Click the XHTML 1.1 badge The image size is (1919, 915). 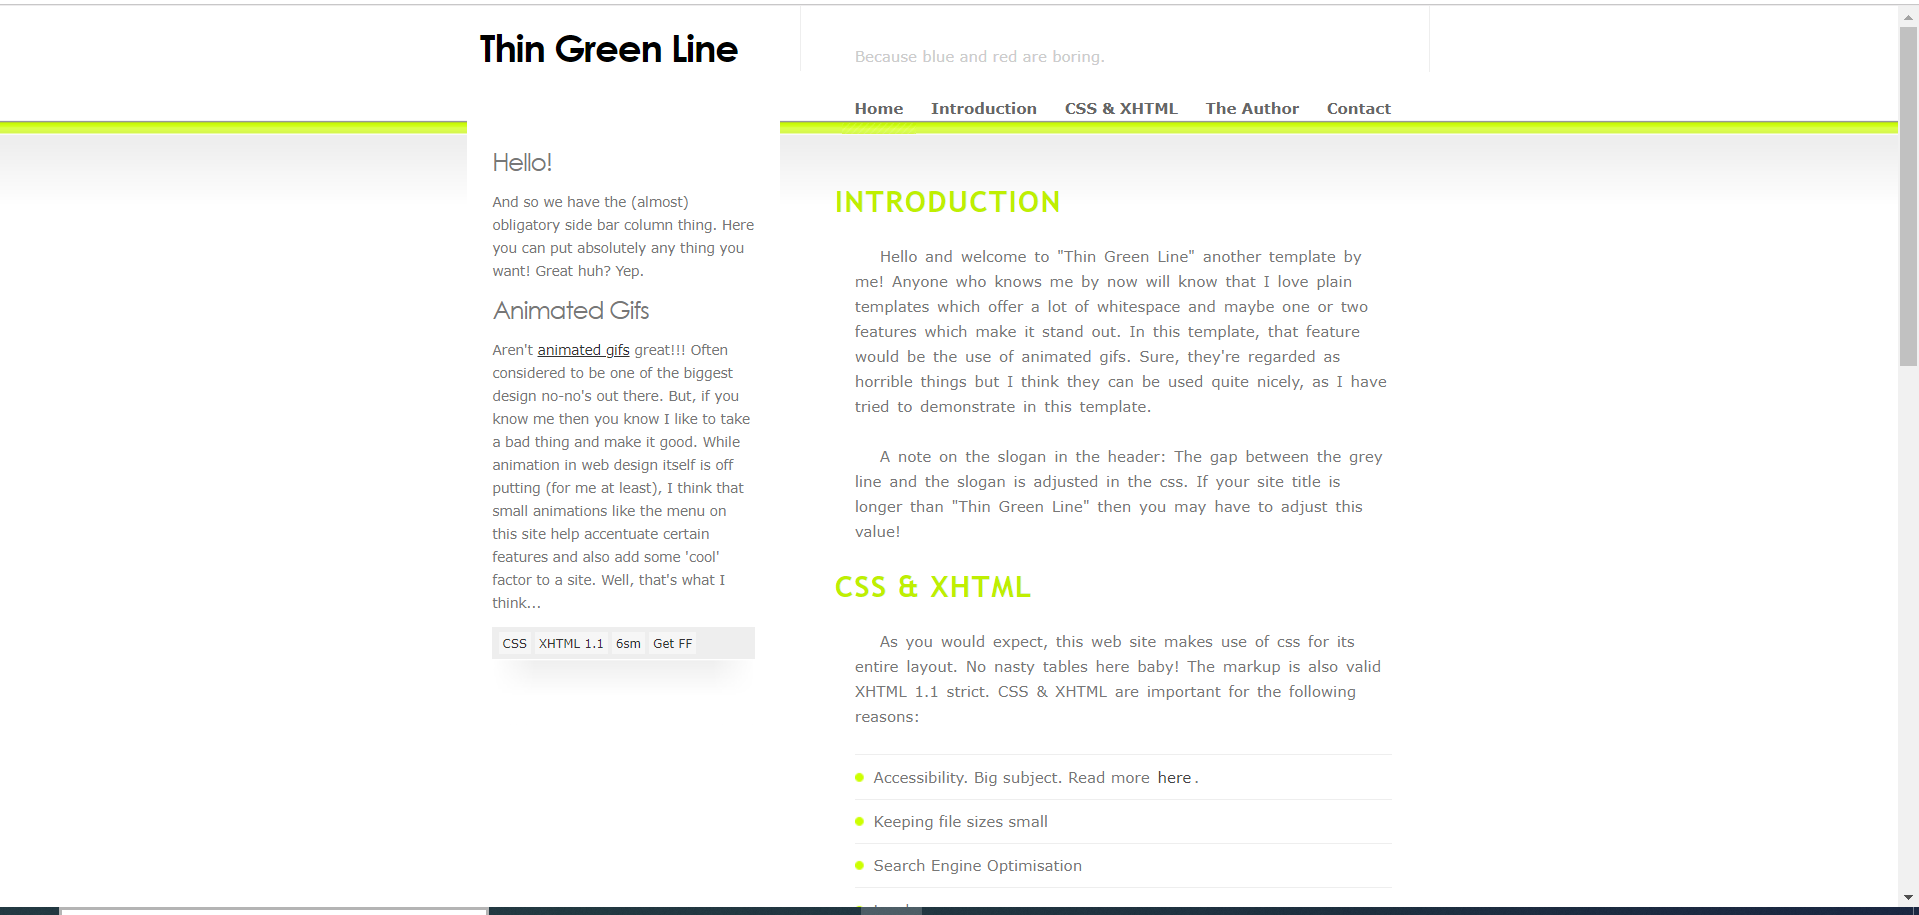[x=571, y=644]
